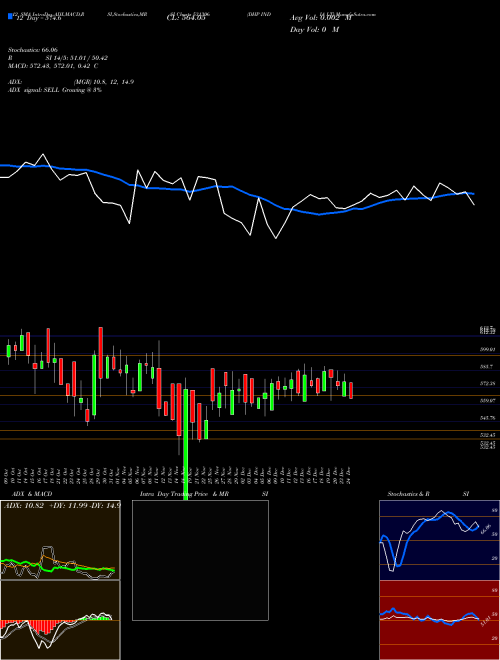This screenshot has height=660, width=500.
Task: Click the 572.38 price axis label
Action: coord(488,383)
